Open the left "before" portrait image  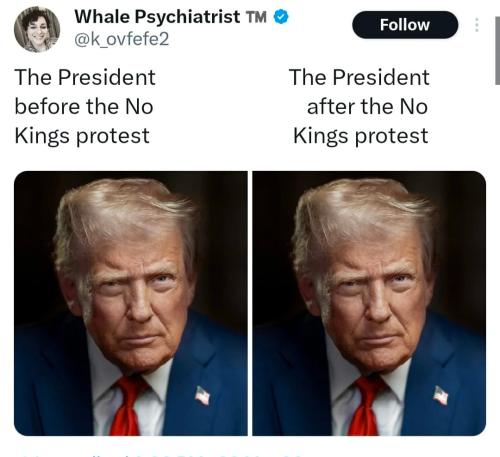131,303
